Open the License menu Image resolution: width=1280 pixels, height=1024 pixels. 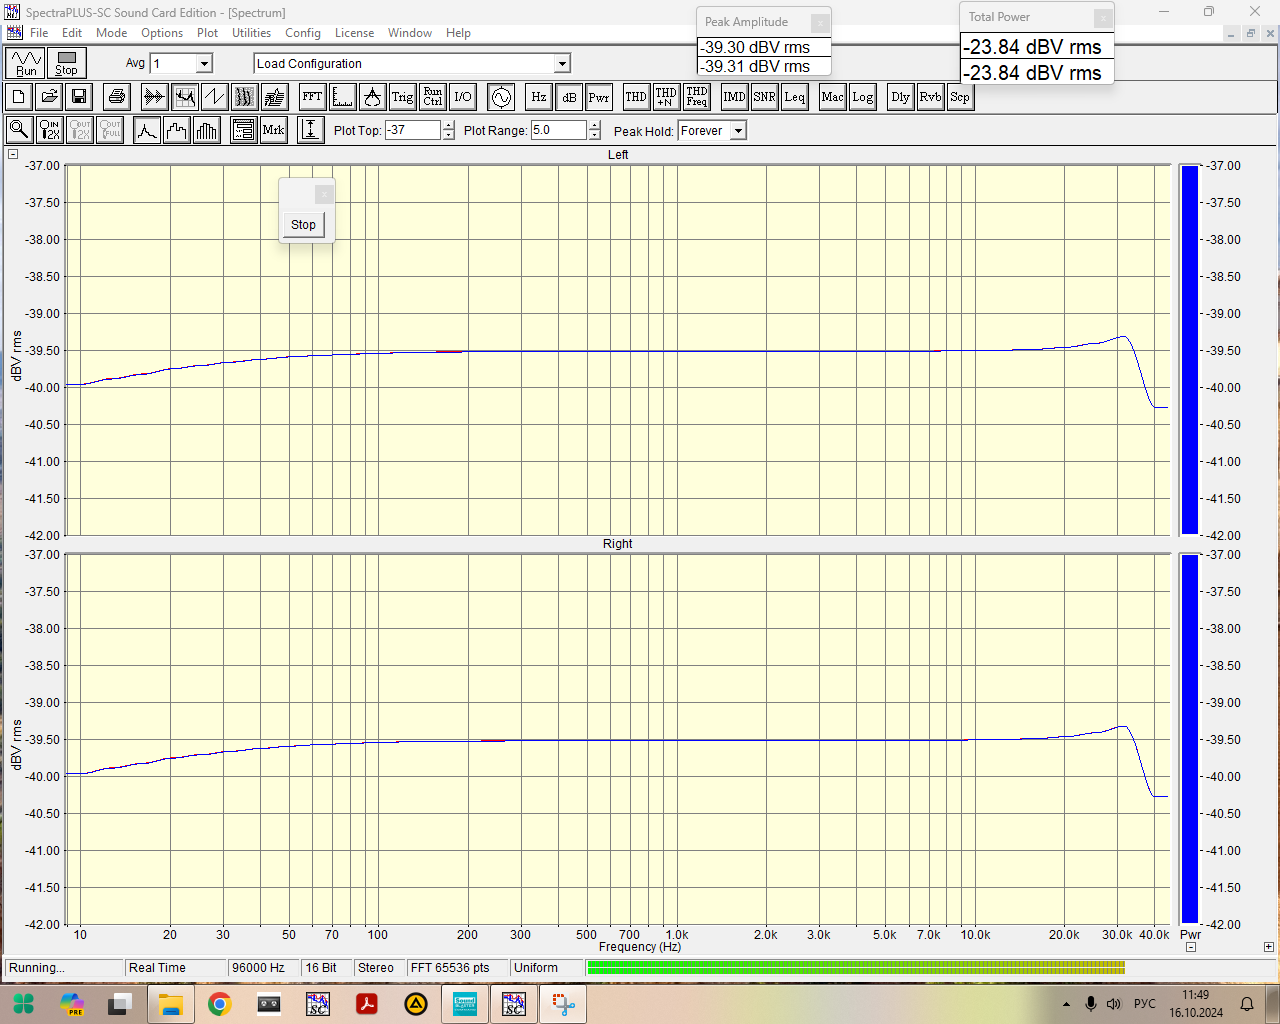(x=354, y=33)
